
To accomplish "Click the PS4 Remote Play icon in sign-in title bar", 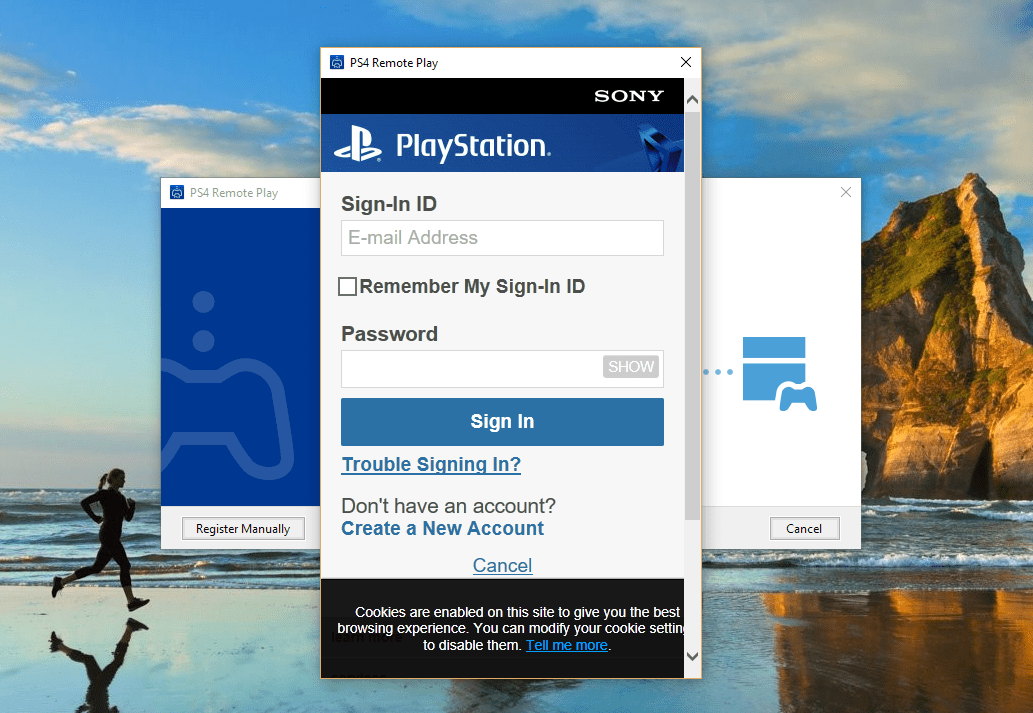I will pos(337,63).
